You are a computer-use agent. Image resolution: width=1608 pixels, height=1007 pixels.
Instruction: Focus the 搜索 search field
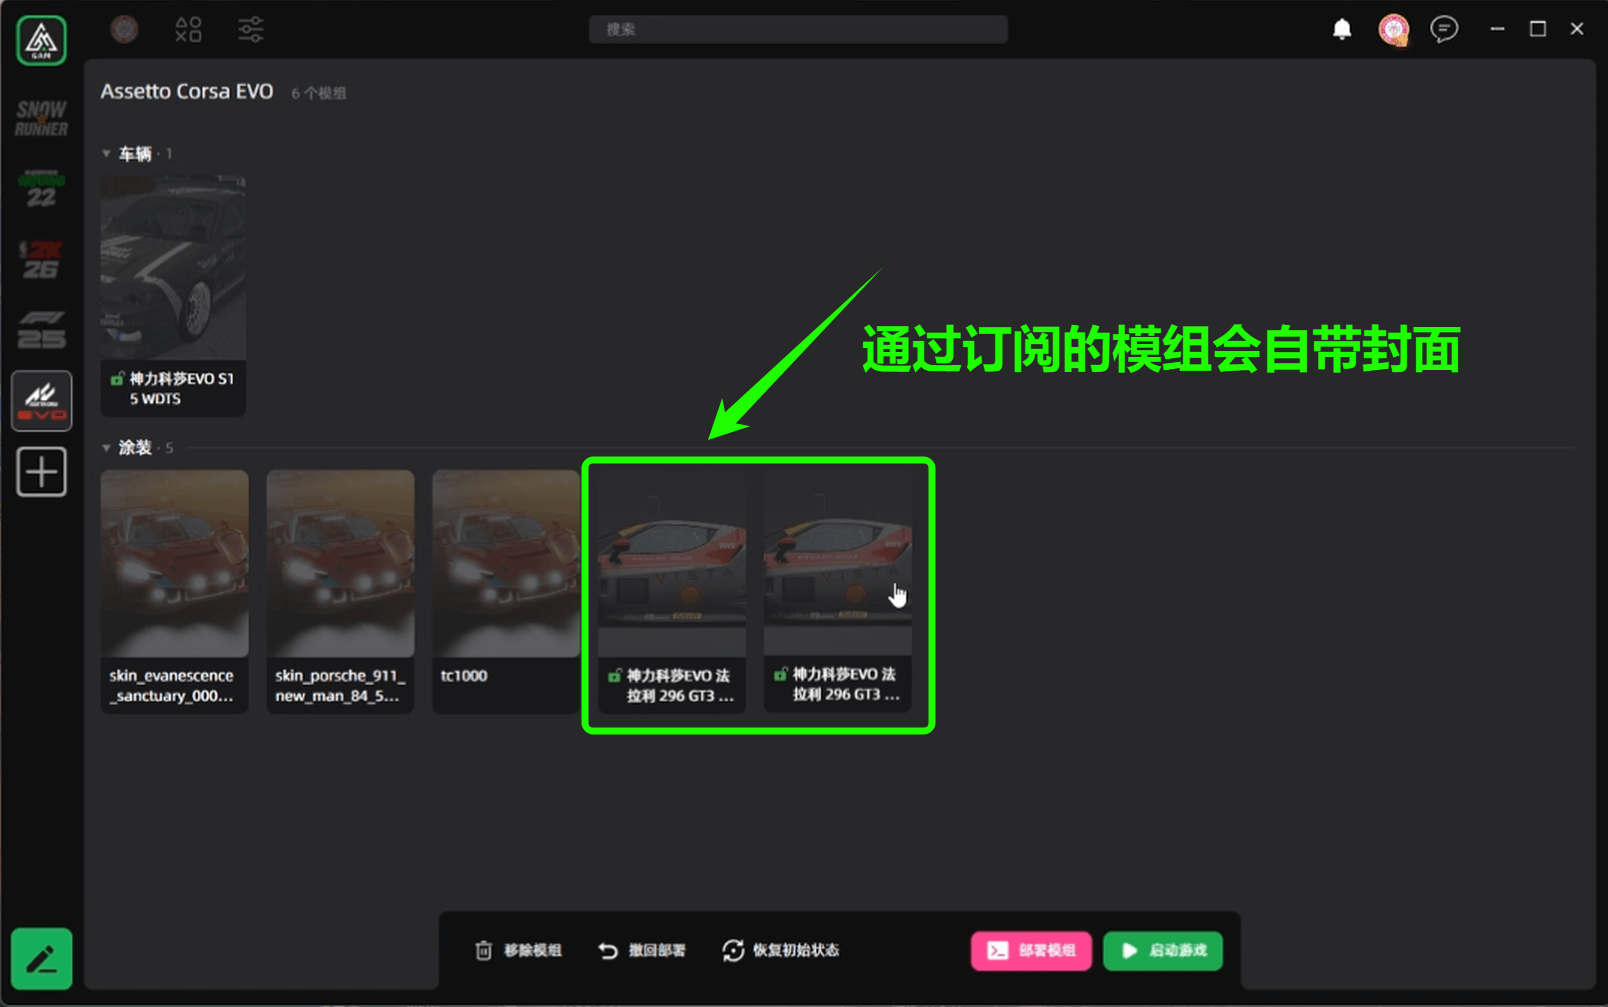coord(798,29)
